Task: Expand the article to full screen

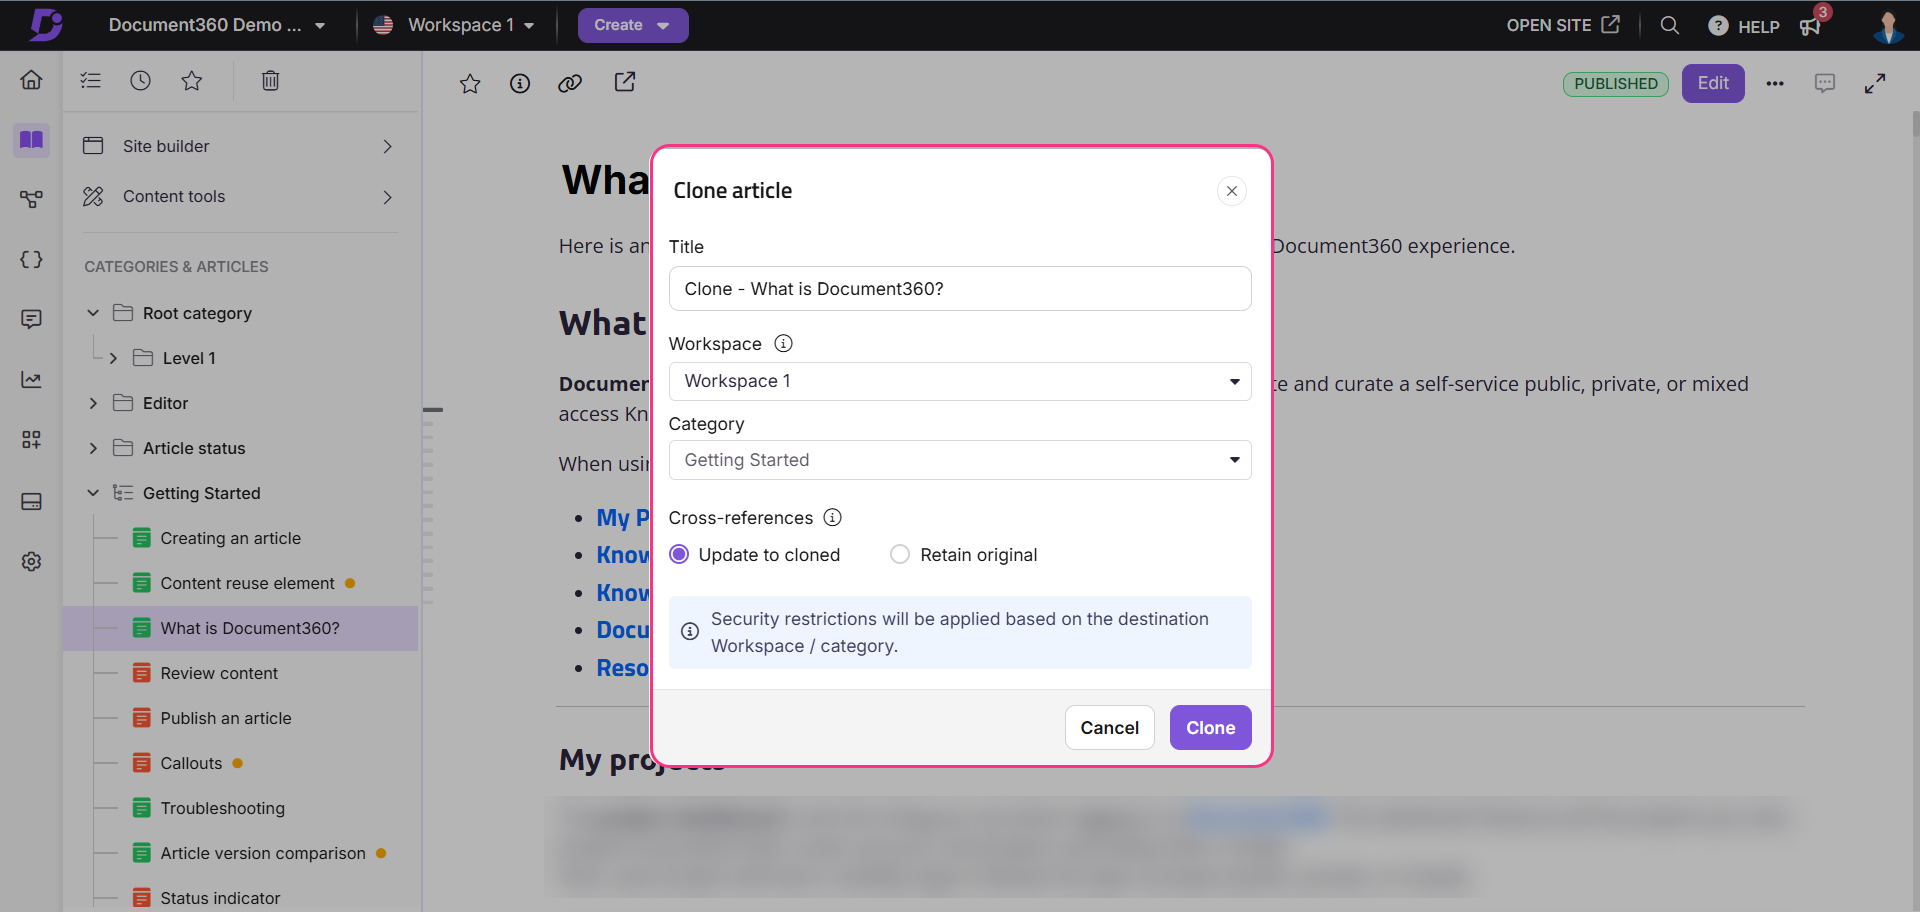Action: pos(1875,84)
